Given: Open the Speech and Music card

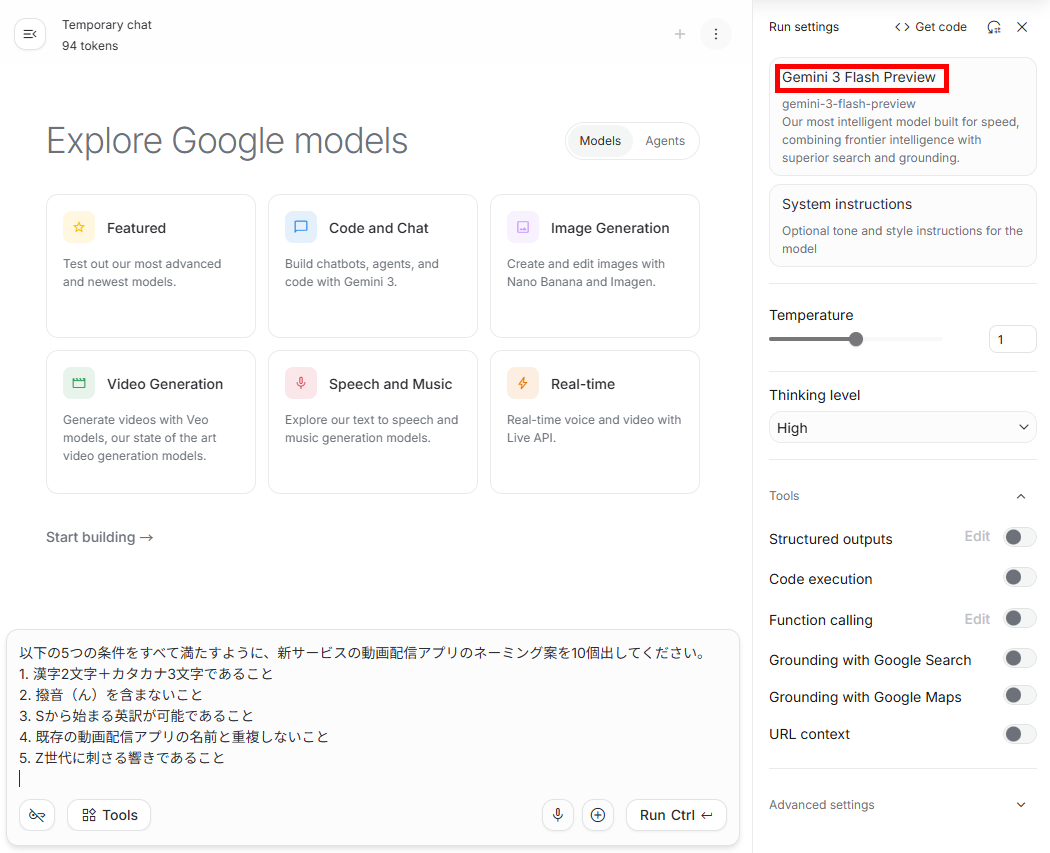Looking at the screenshot, I should pos(373,422).
